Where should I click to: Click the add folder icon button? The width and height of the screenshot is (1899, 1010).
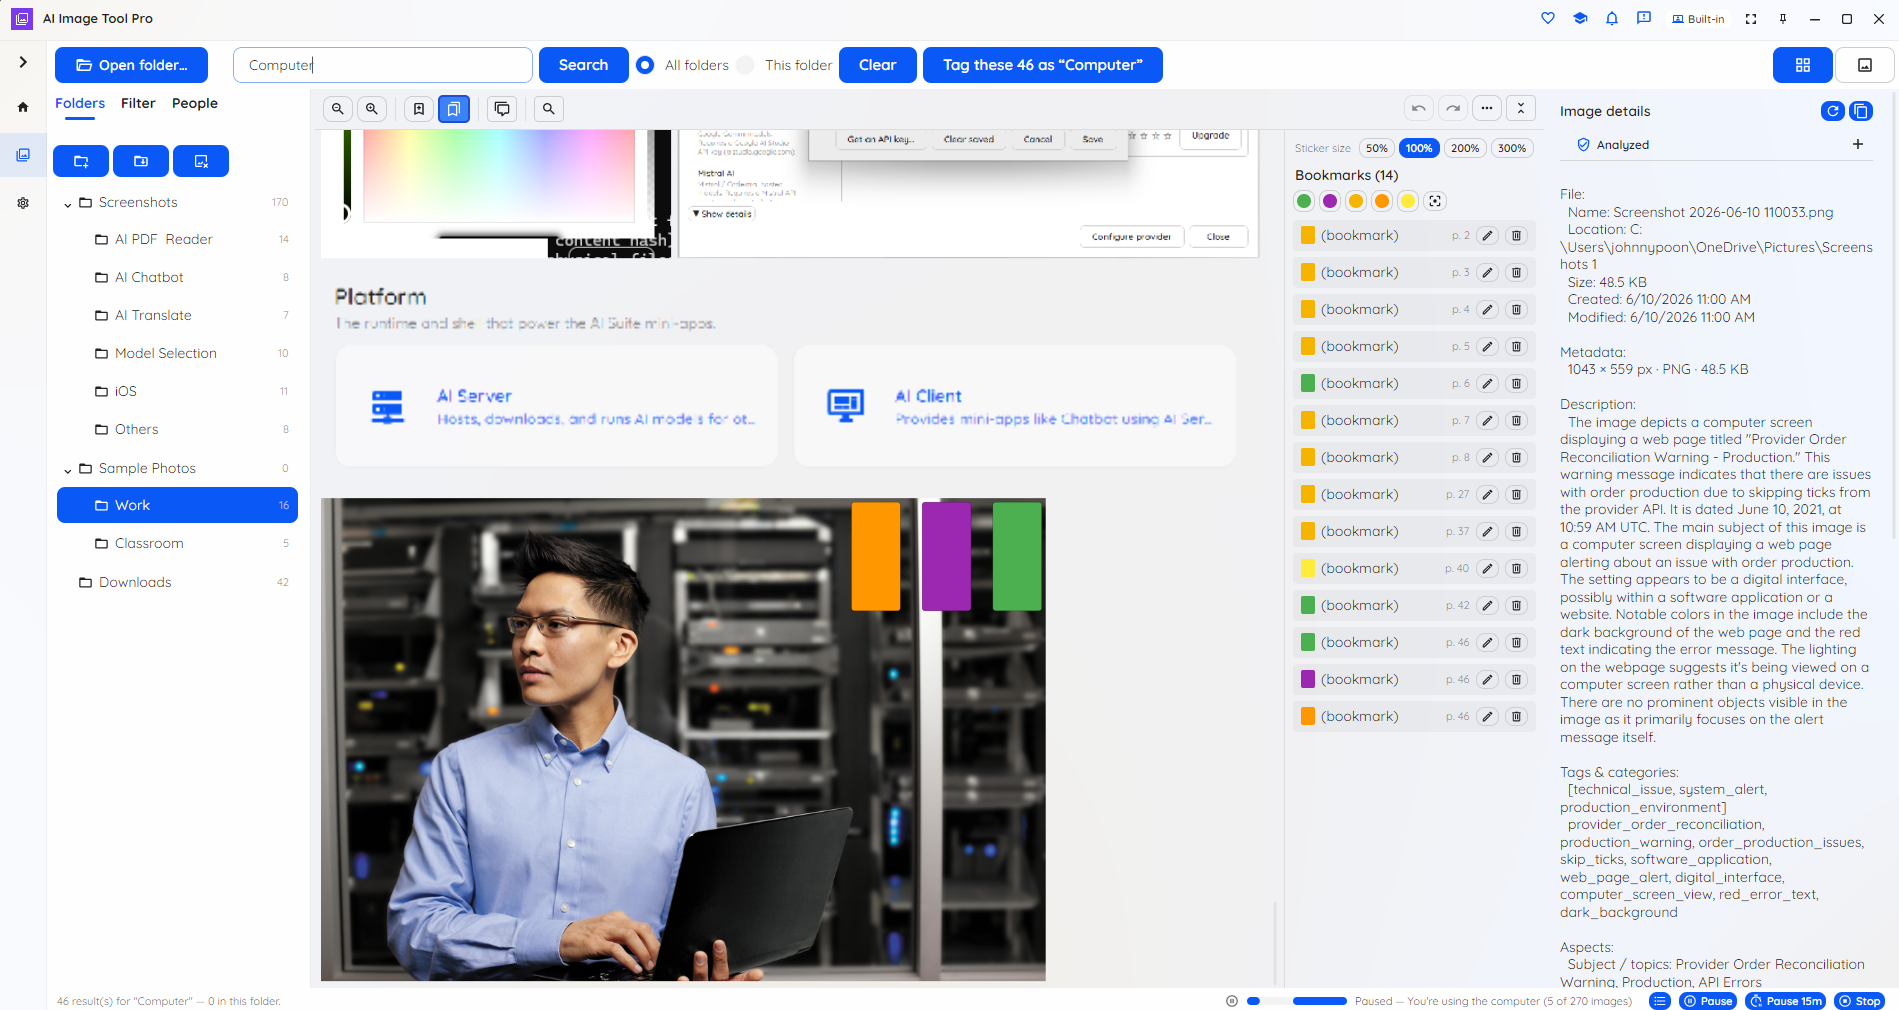pyautogui.click(x=81, y=161)
